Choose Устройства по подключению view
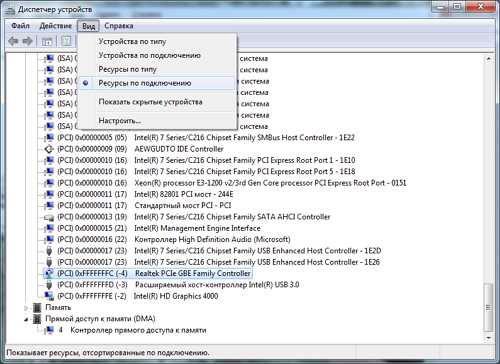Screen dimensions: 500x364 coord(149,55)
